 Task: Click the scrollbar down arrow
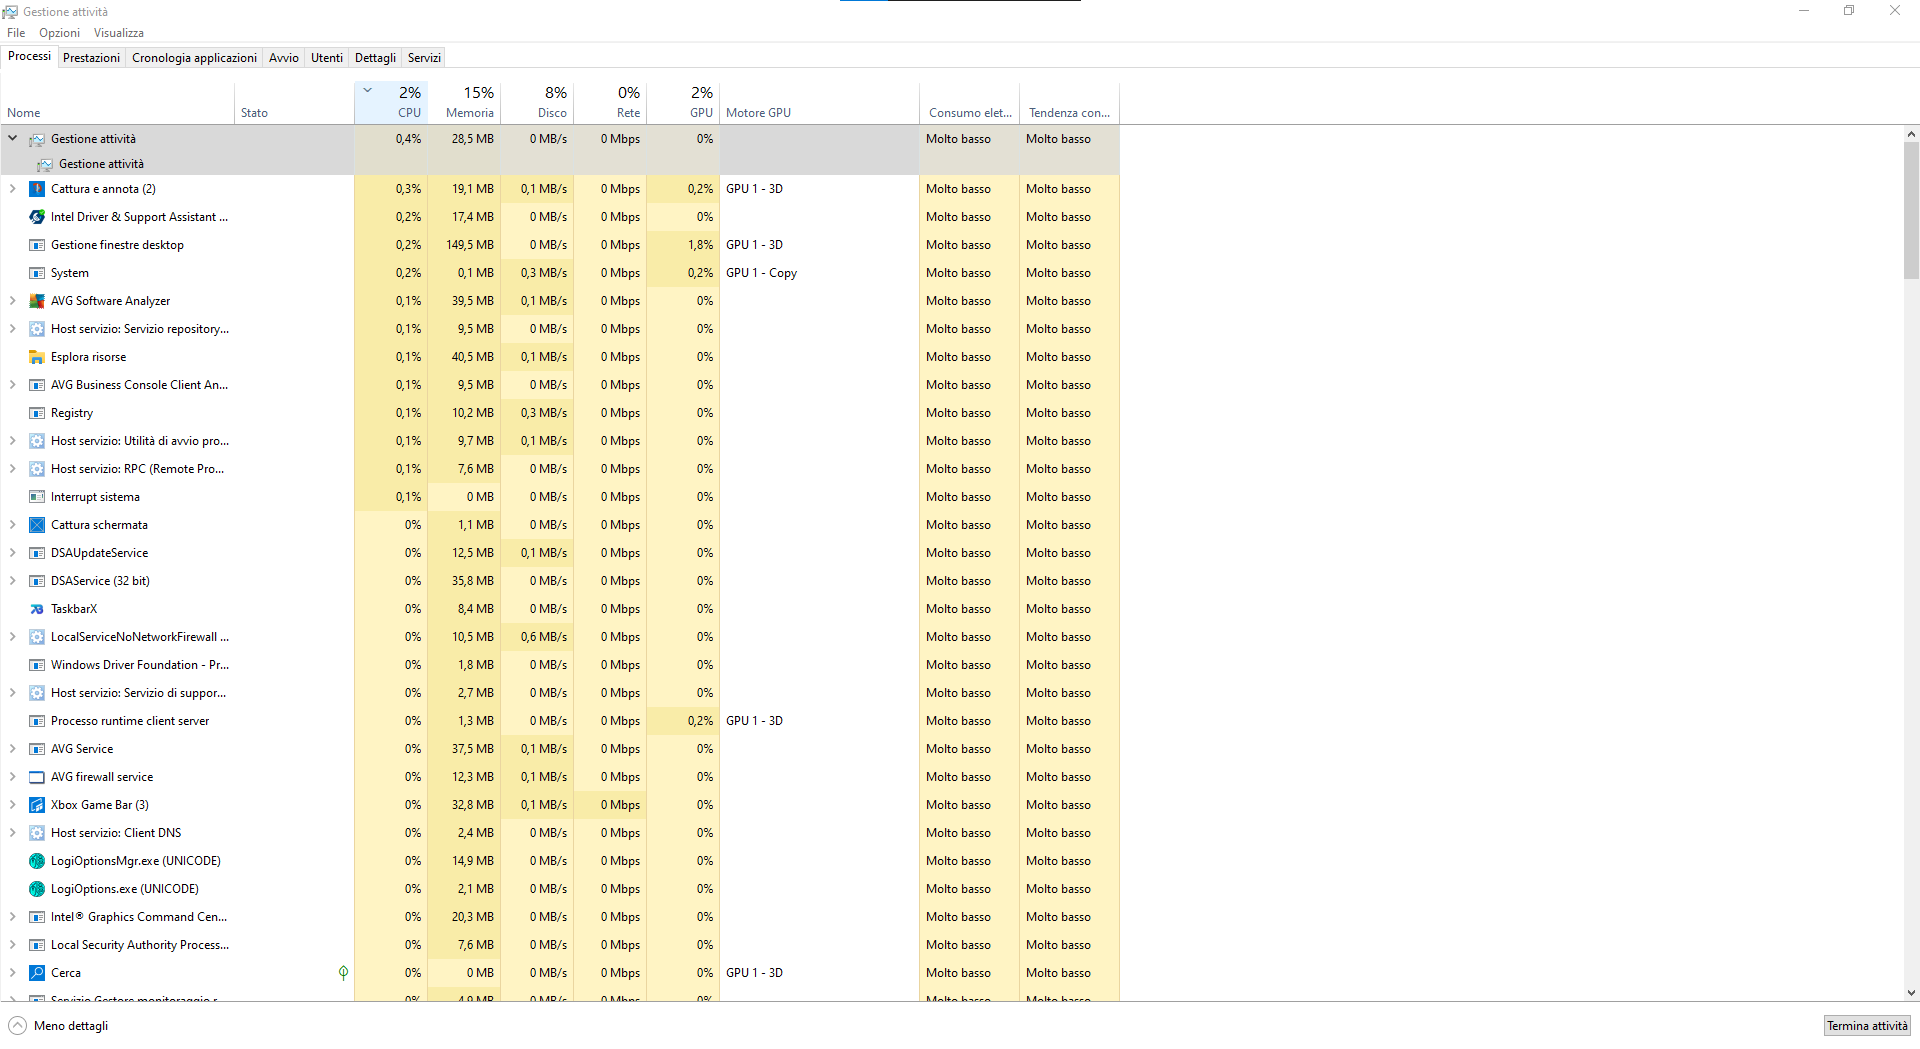[1911, 993]
